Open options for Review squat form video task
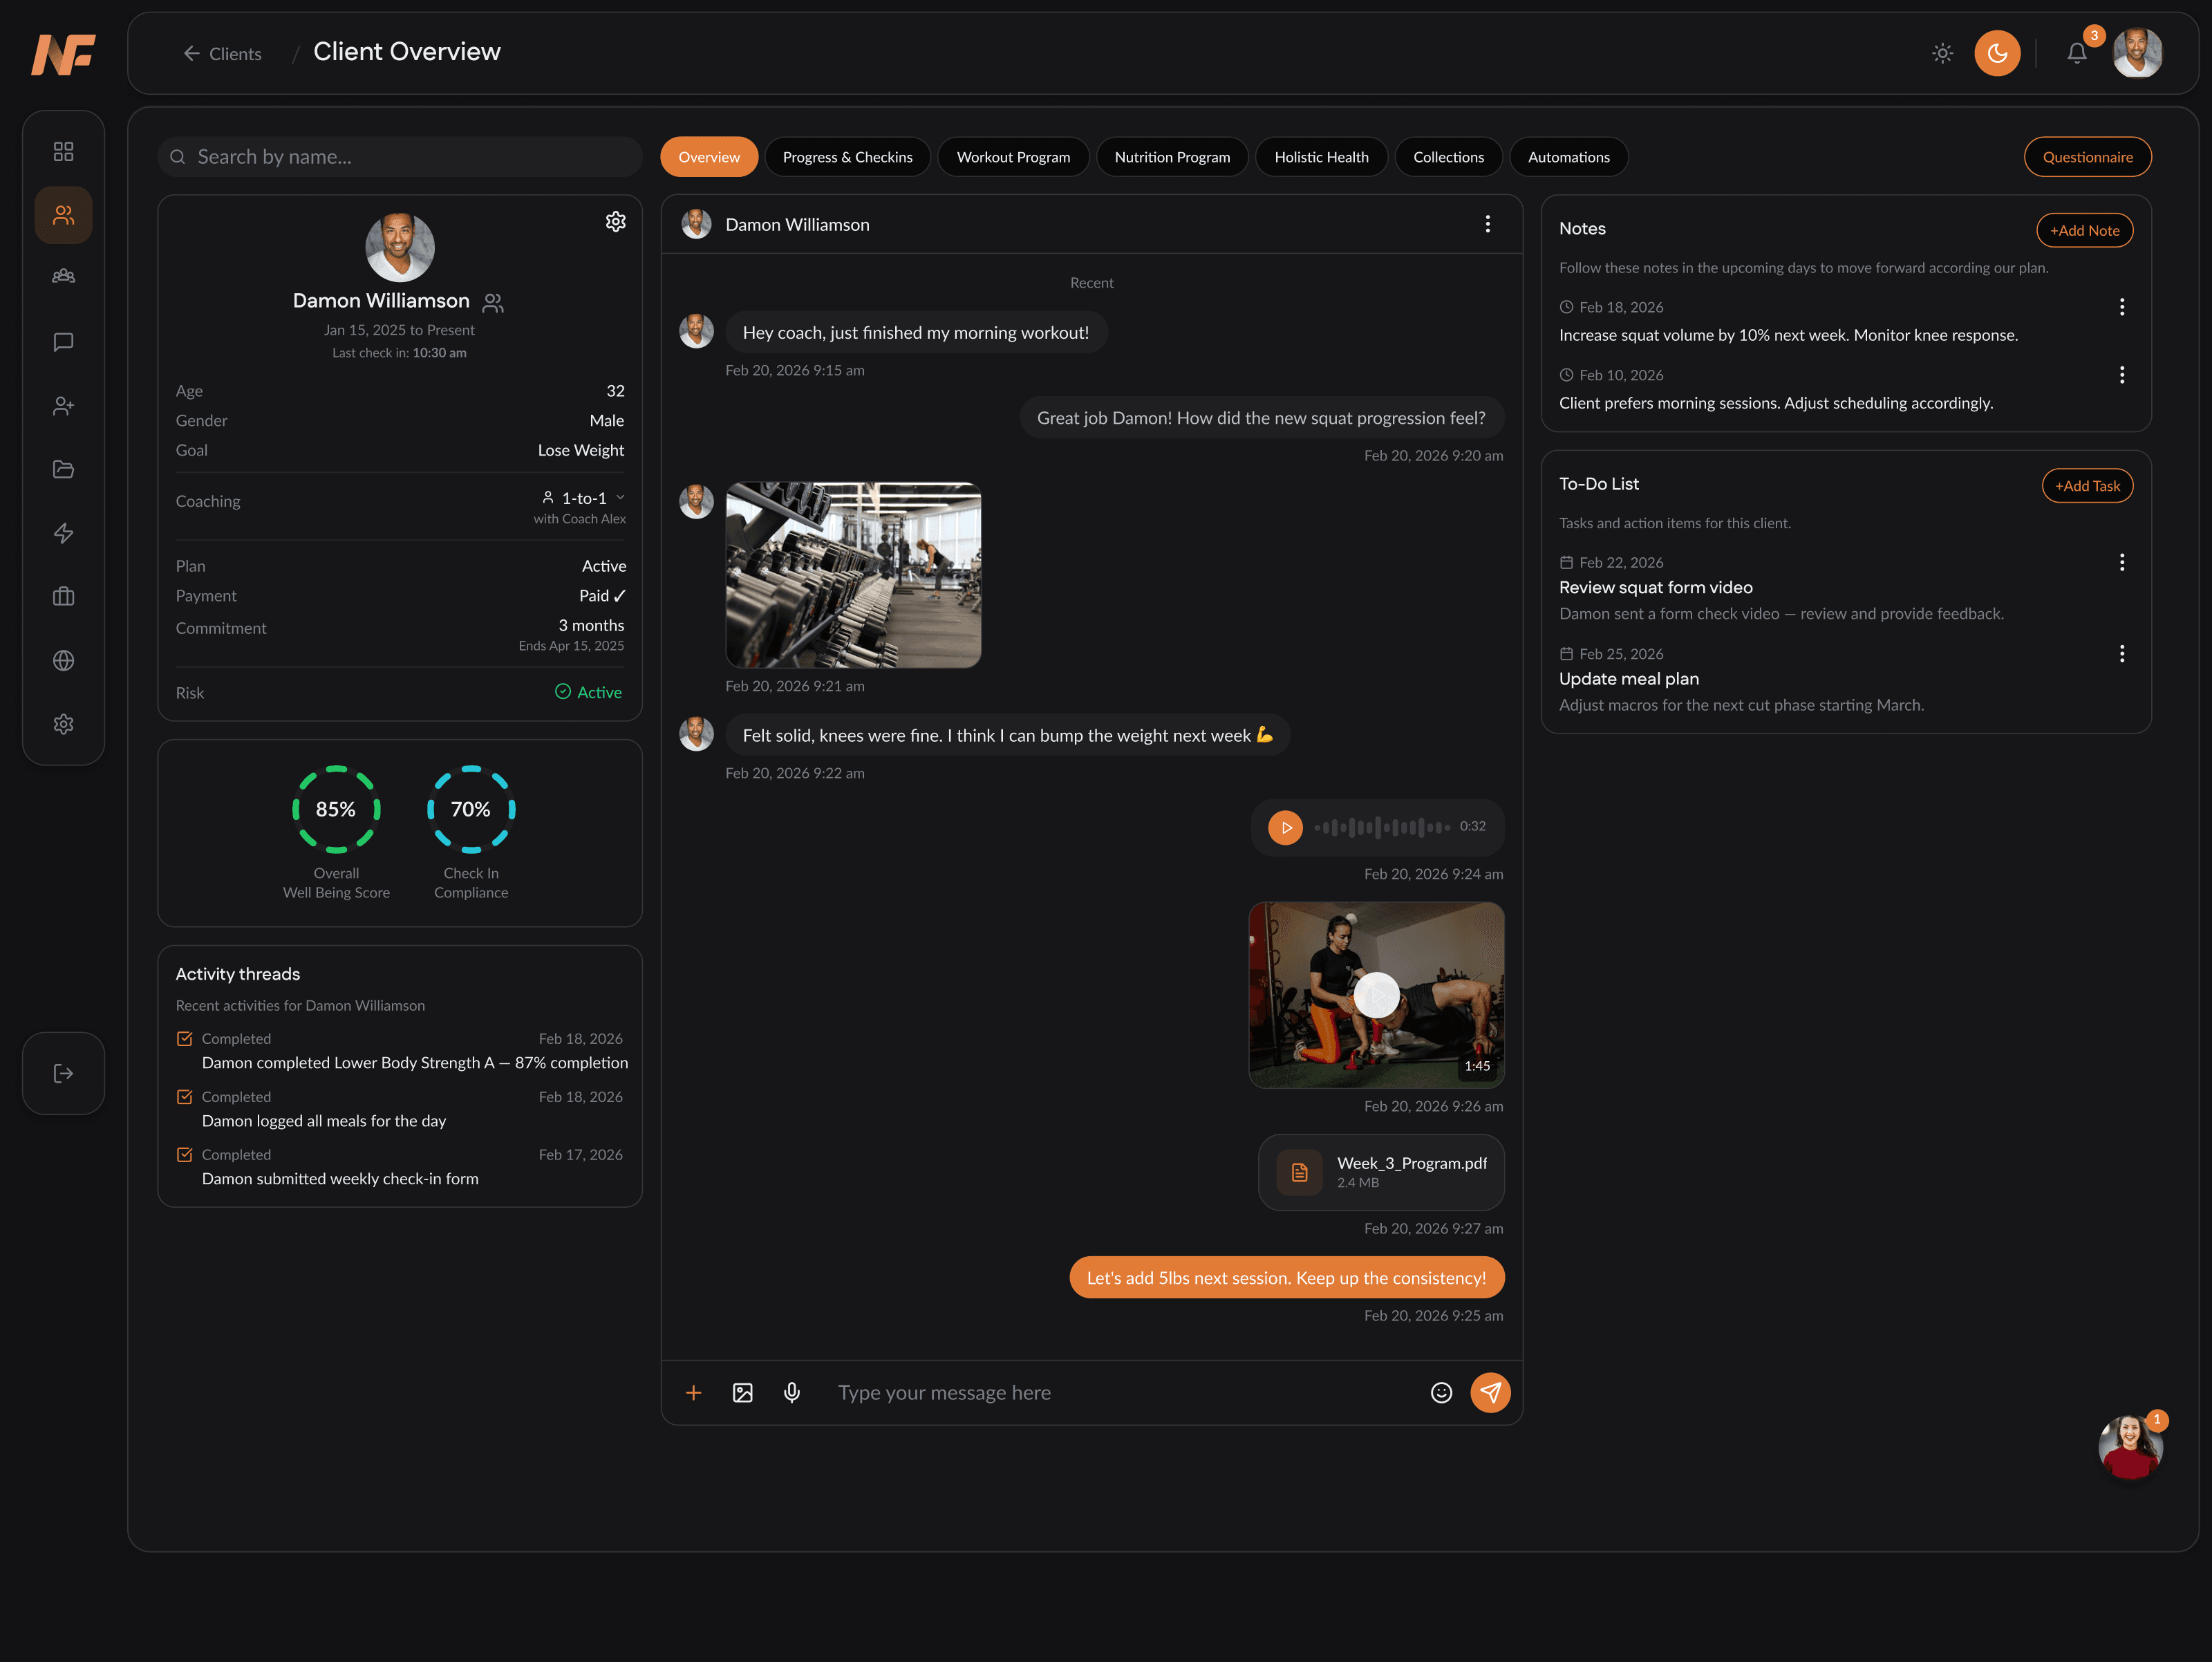The width and height of the screenshot is (2212, 1662). [2121, 562]
